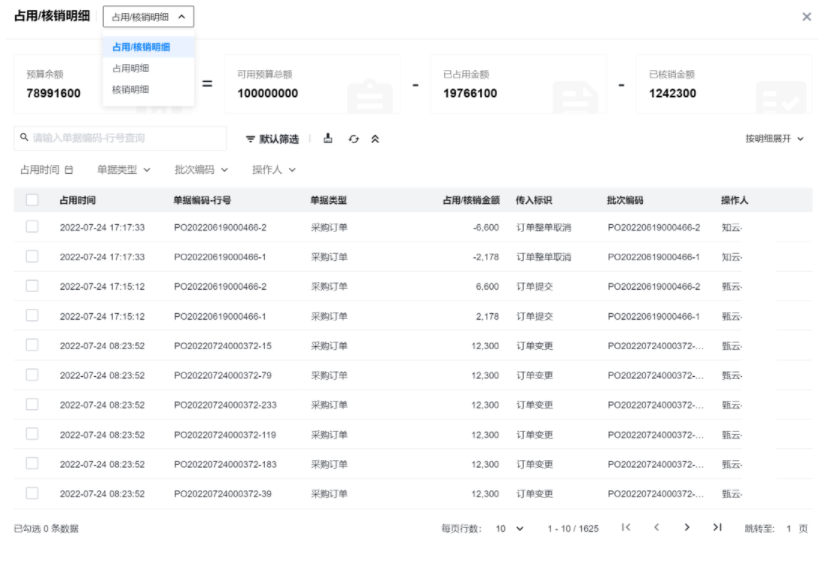Check the row PO20220724000372-79
The height and width of the screenshot is (571, 834).
click(x=32, y=375)
